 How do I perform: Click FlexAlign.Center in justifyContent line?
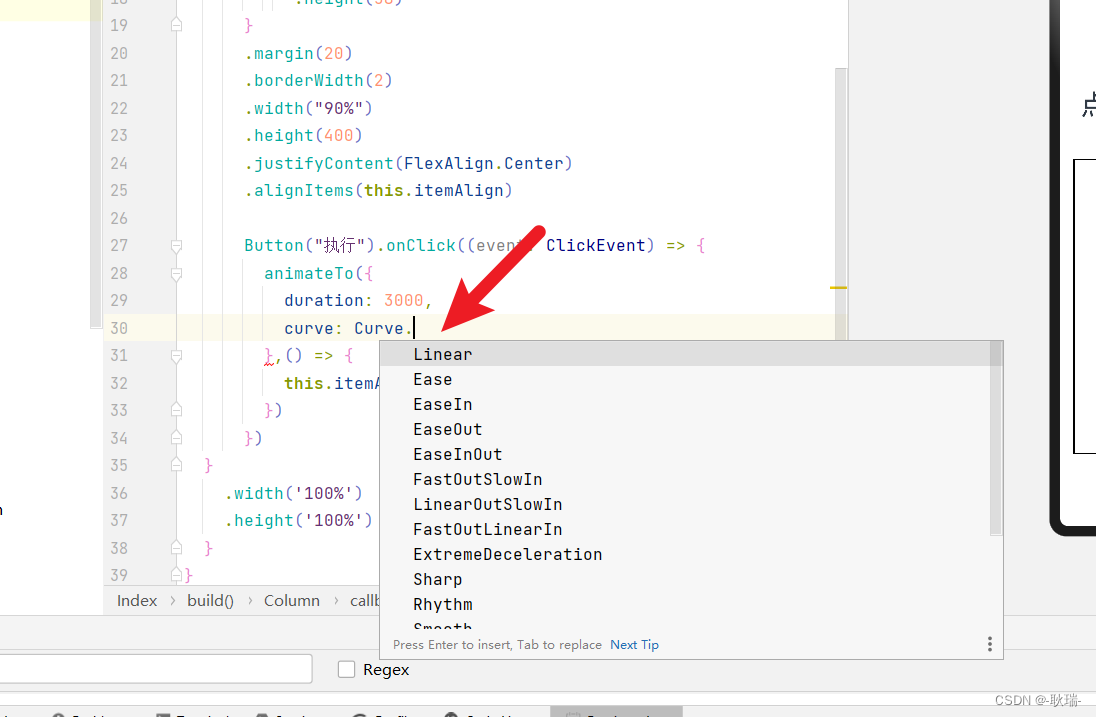484,164
